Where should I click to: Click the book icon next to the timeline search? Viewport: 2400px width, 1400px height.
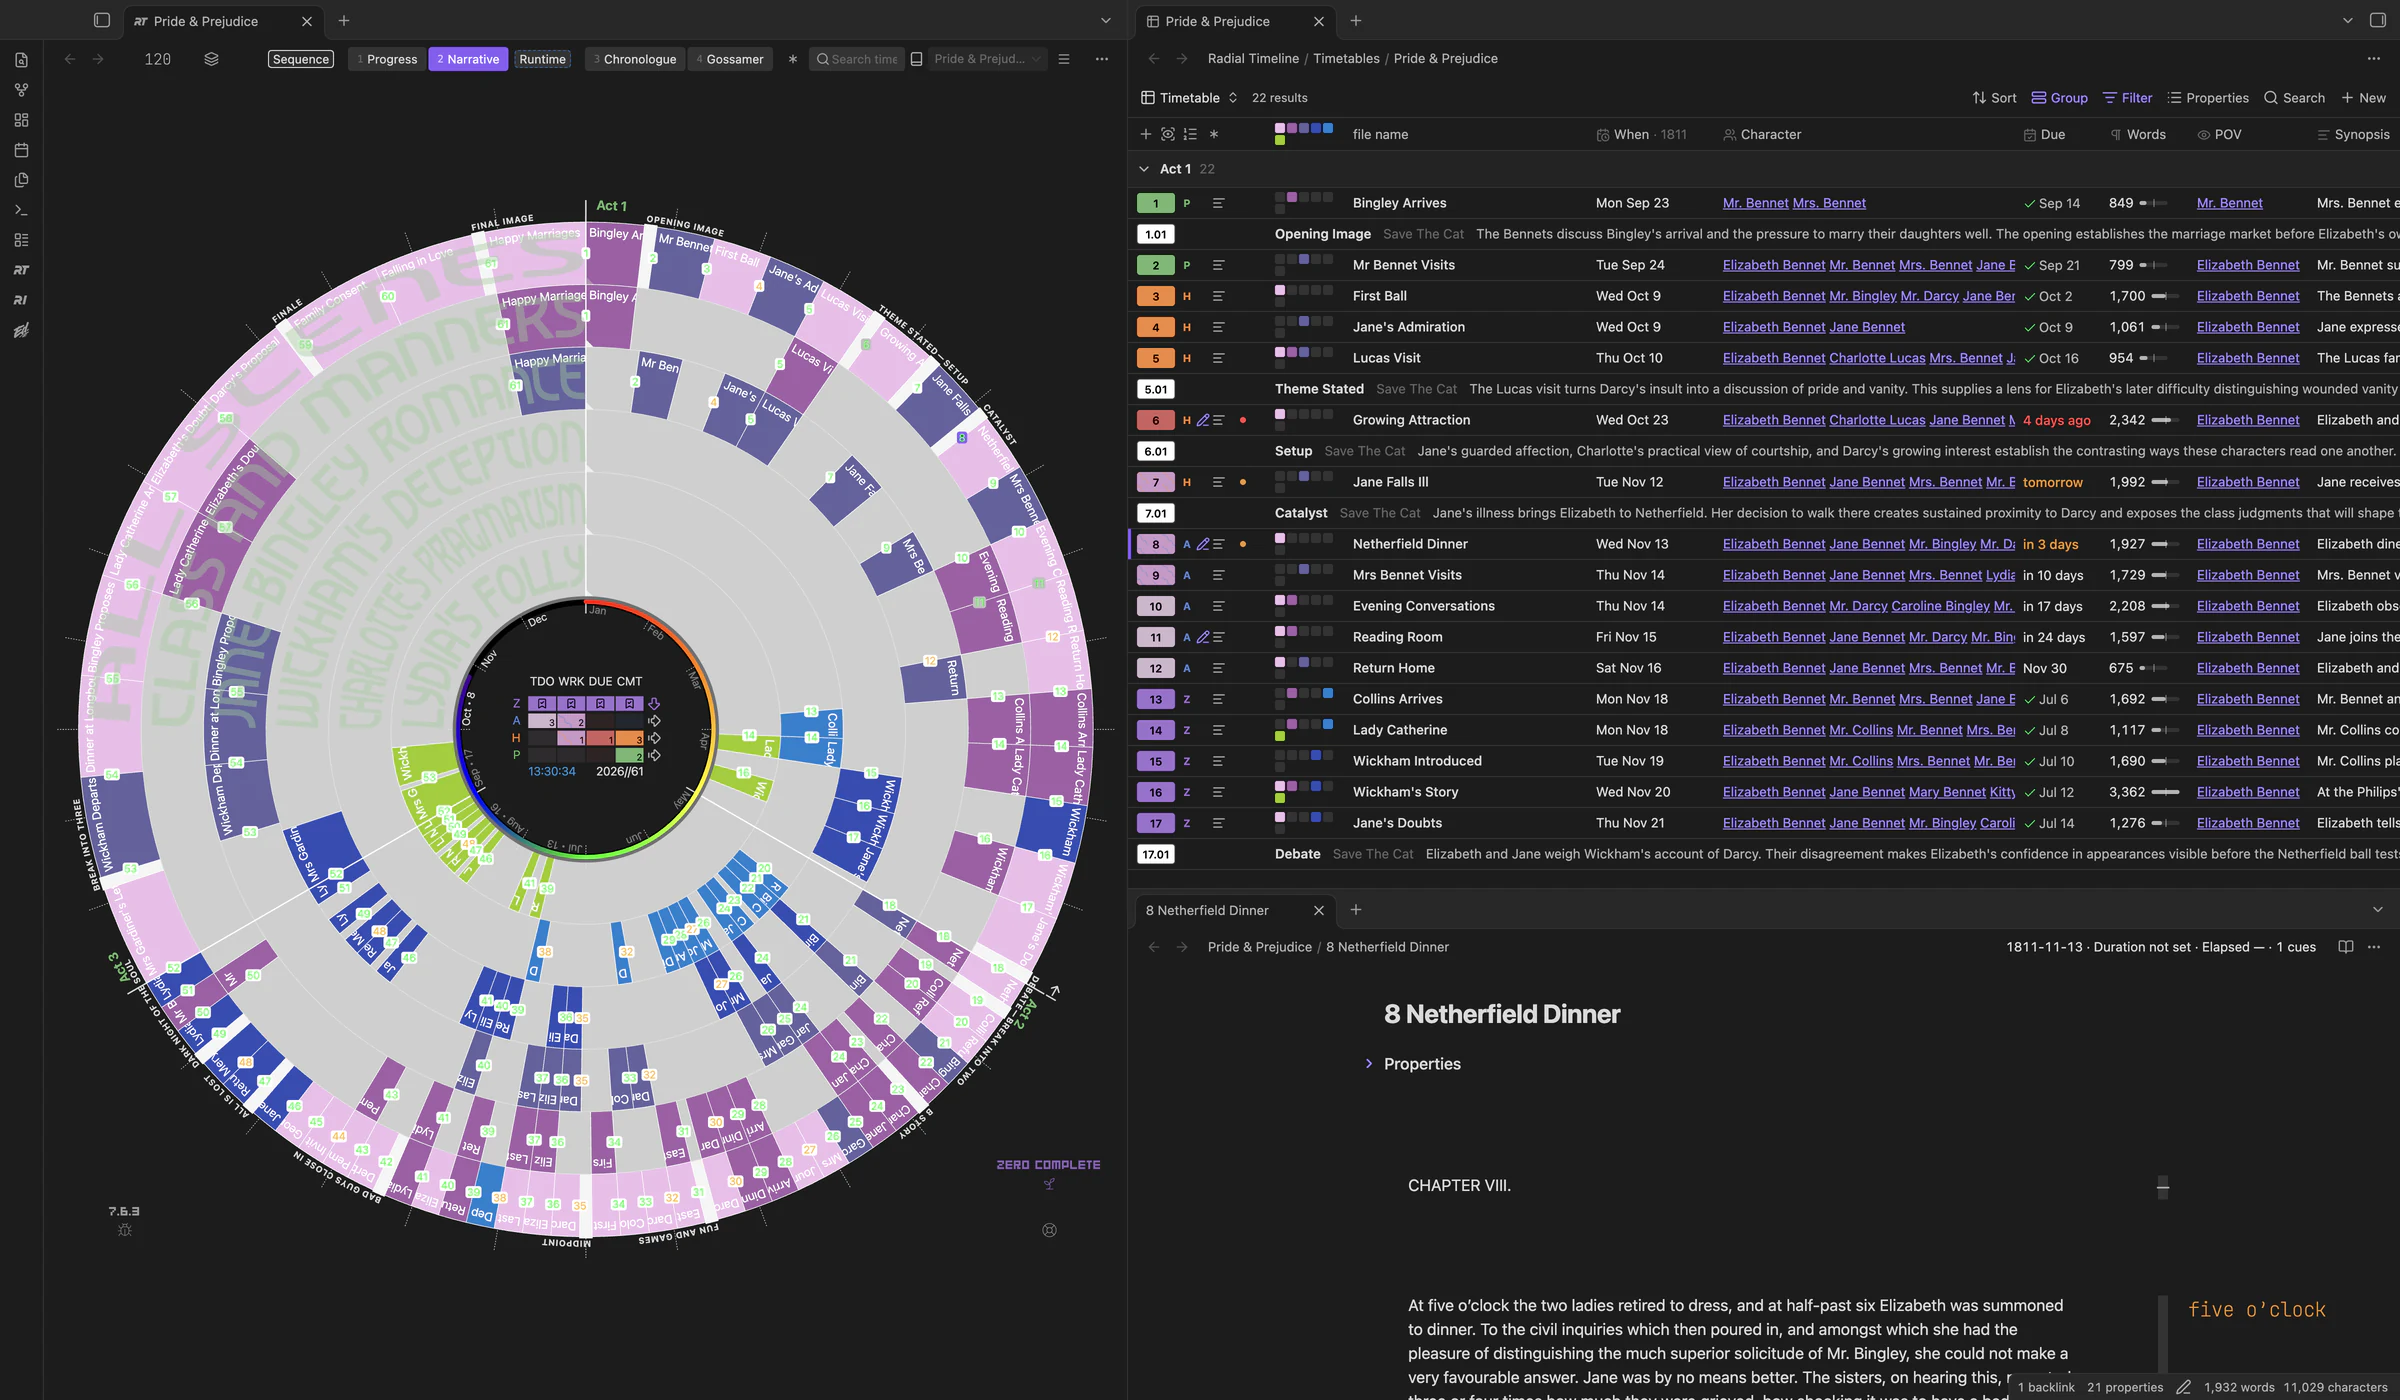tap(916, 59)
